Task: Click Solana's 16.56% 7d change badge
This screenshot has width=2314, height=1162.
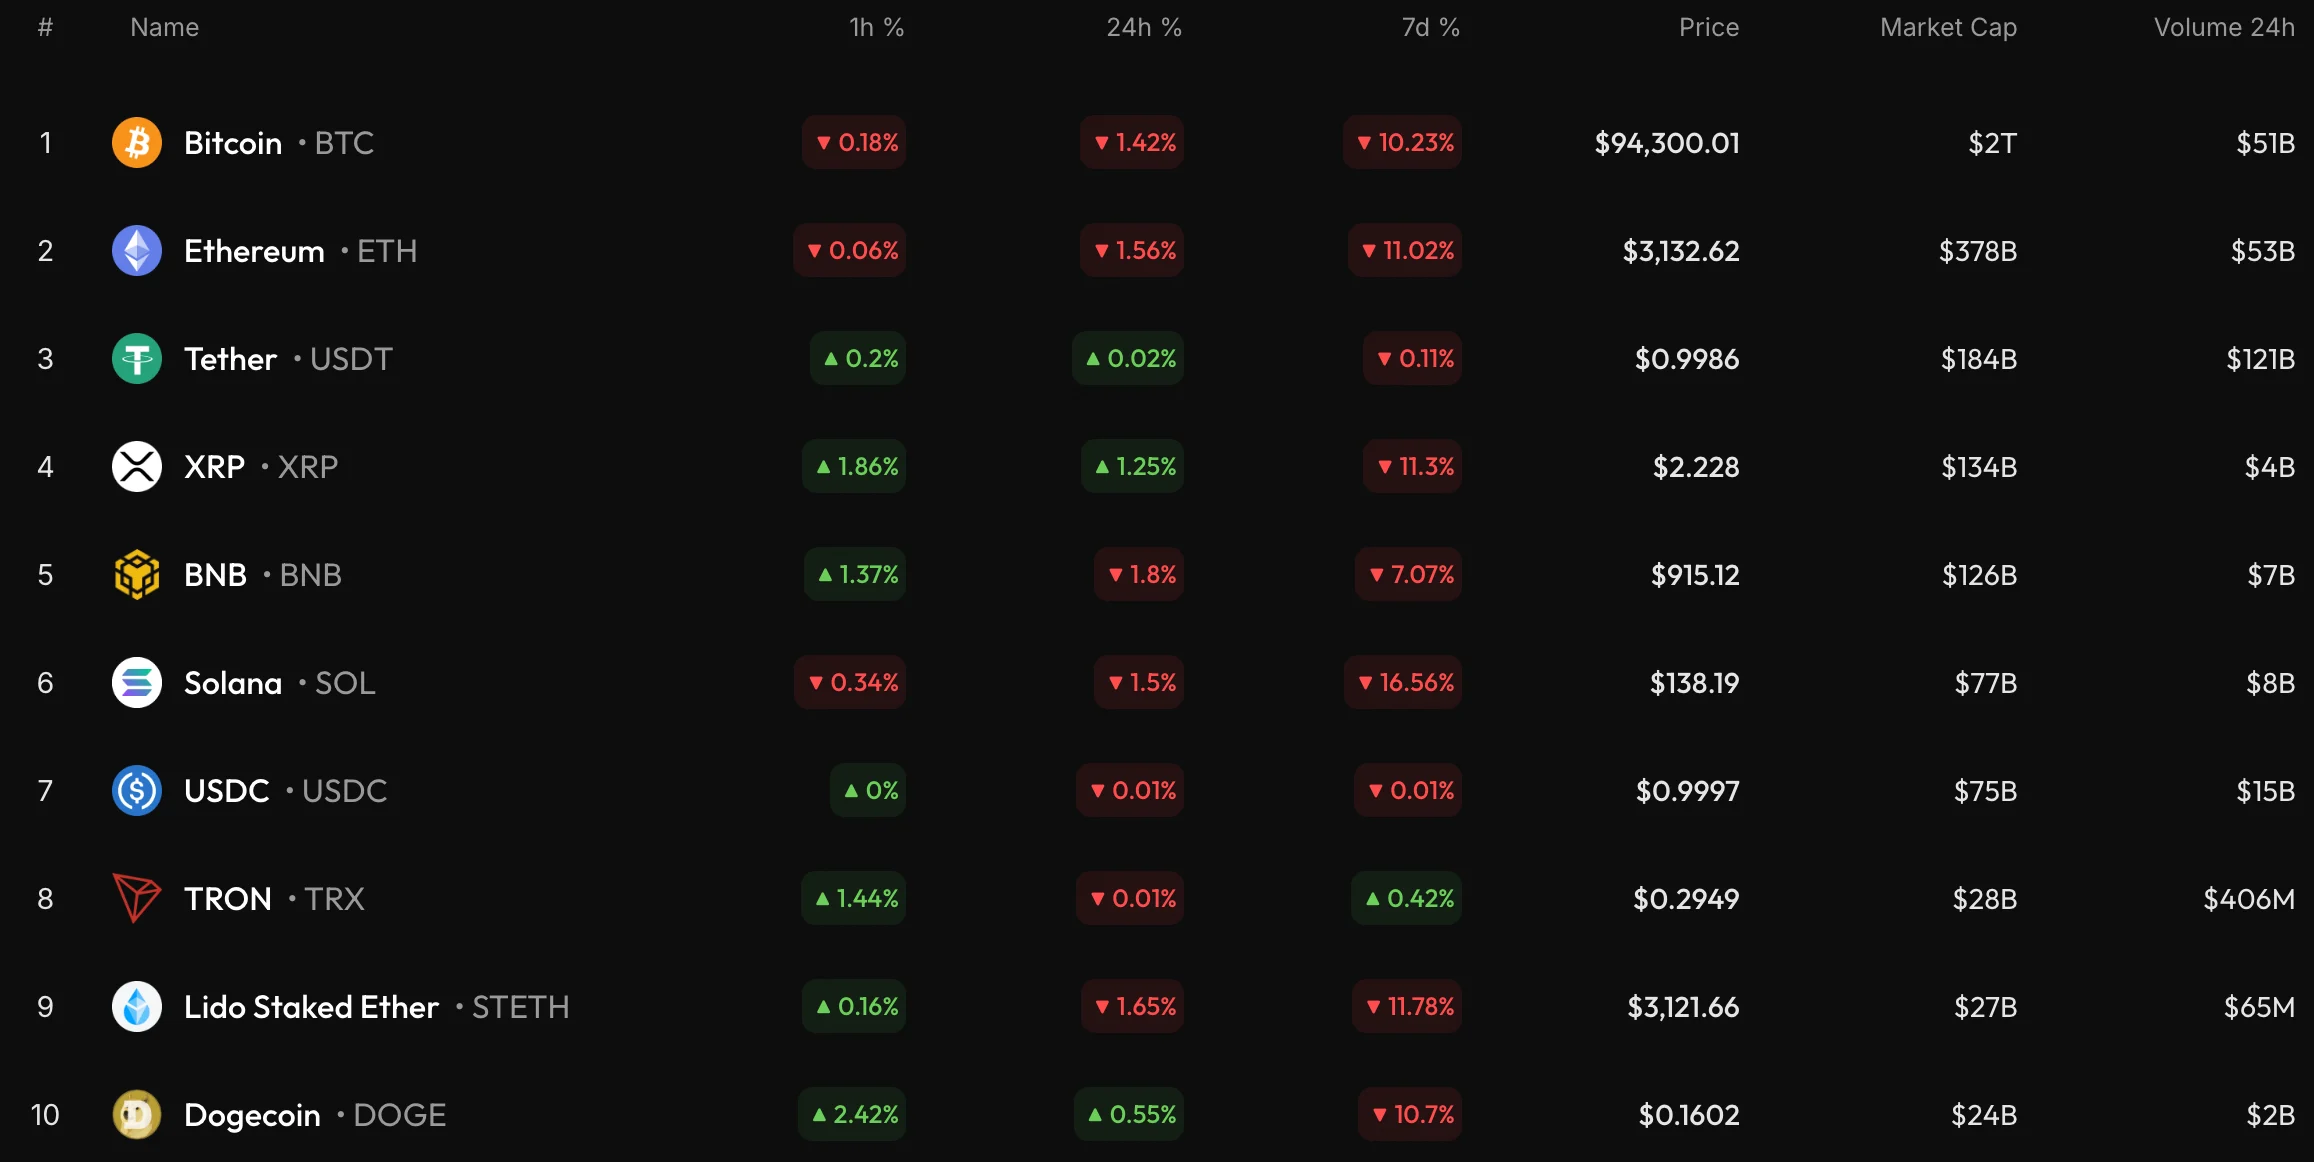Action: (x=1403, y=683)
